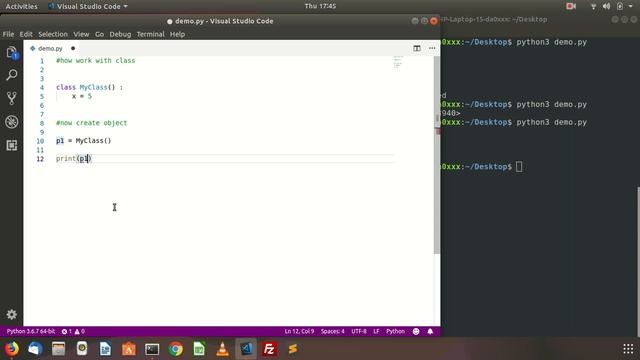The height and width of the screenshot is (360, 640).
Task: Open the Go menu
Action: click(x=99, y=34)
